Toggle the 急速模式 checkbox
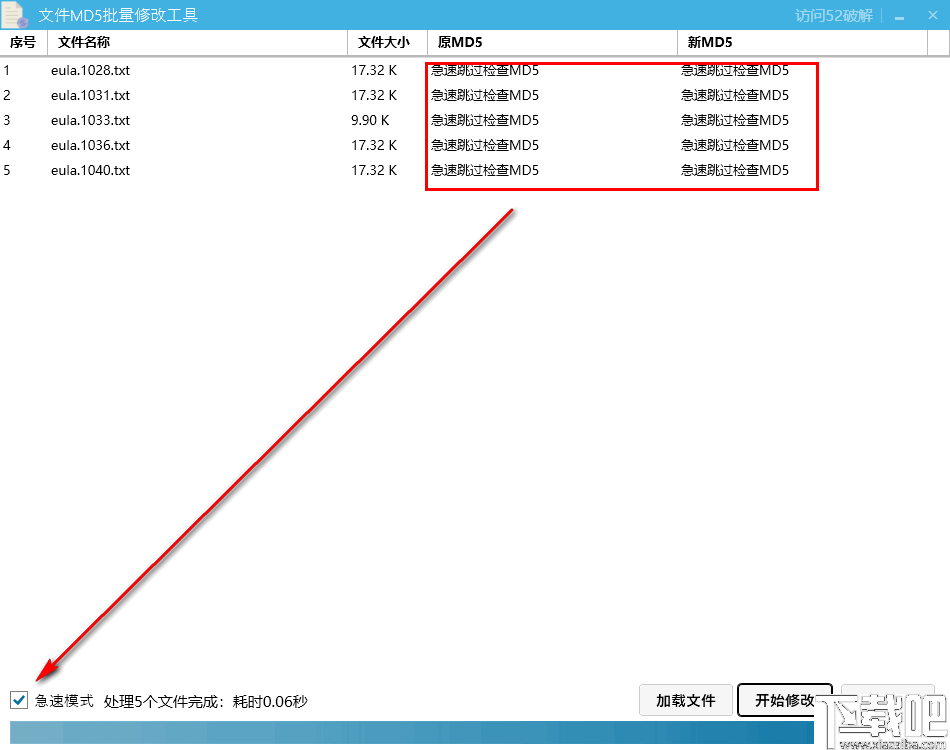 coord(19,700)
